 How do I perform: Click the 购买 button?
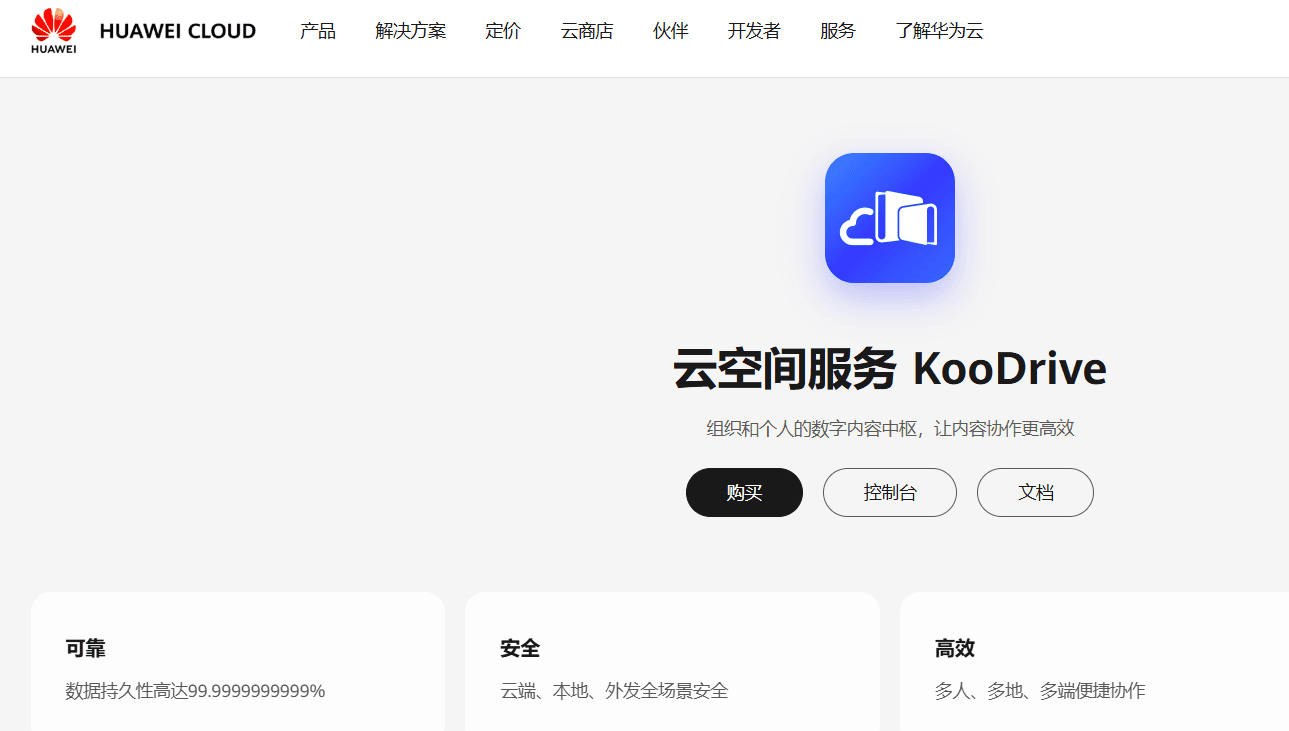[744, 492]
